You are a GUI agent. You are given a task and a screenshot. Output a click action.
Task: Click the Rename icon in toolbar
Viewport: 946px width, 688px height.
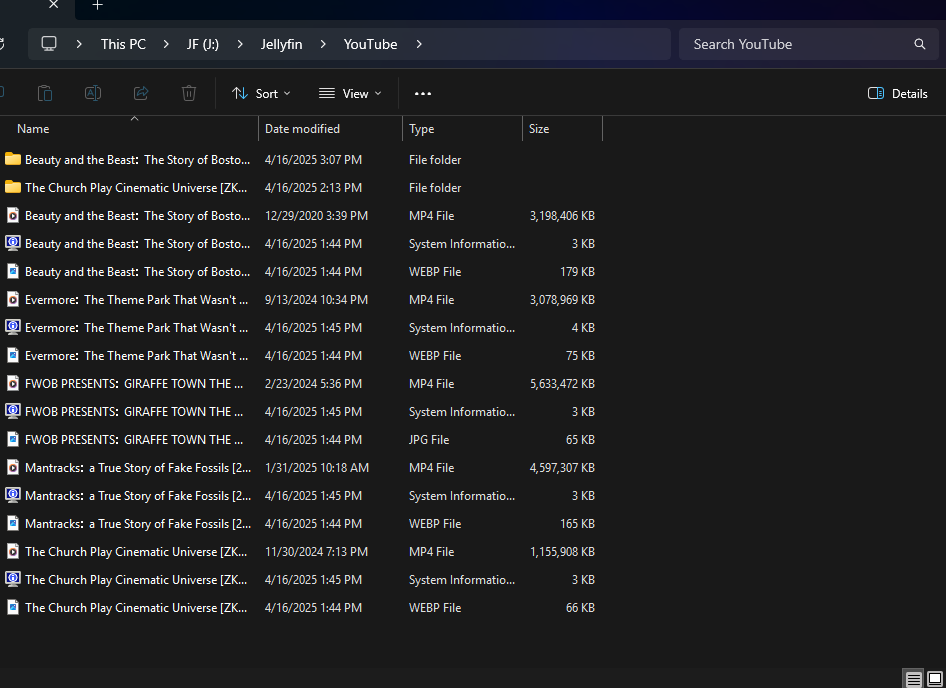pos(93,93)
